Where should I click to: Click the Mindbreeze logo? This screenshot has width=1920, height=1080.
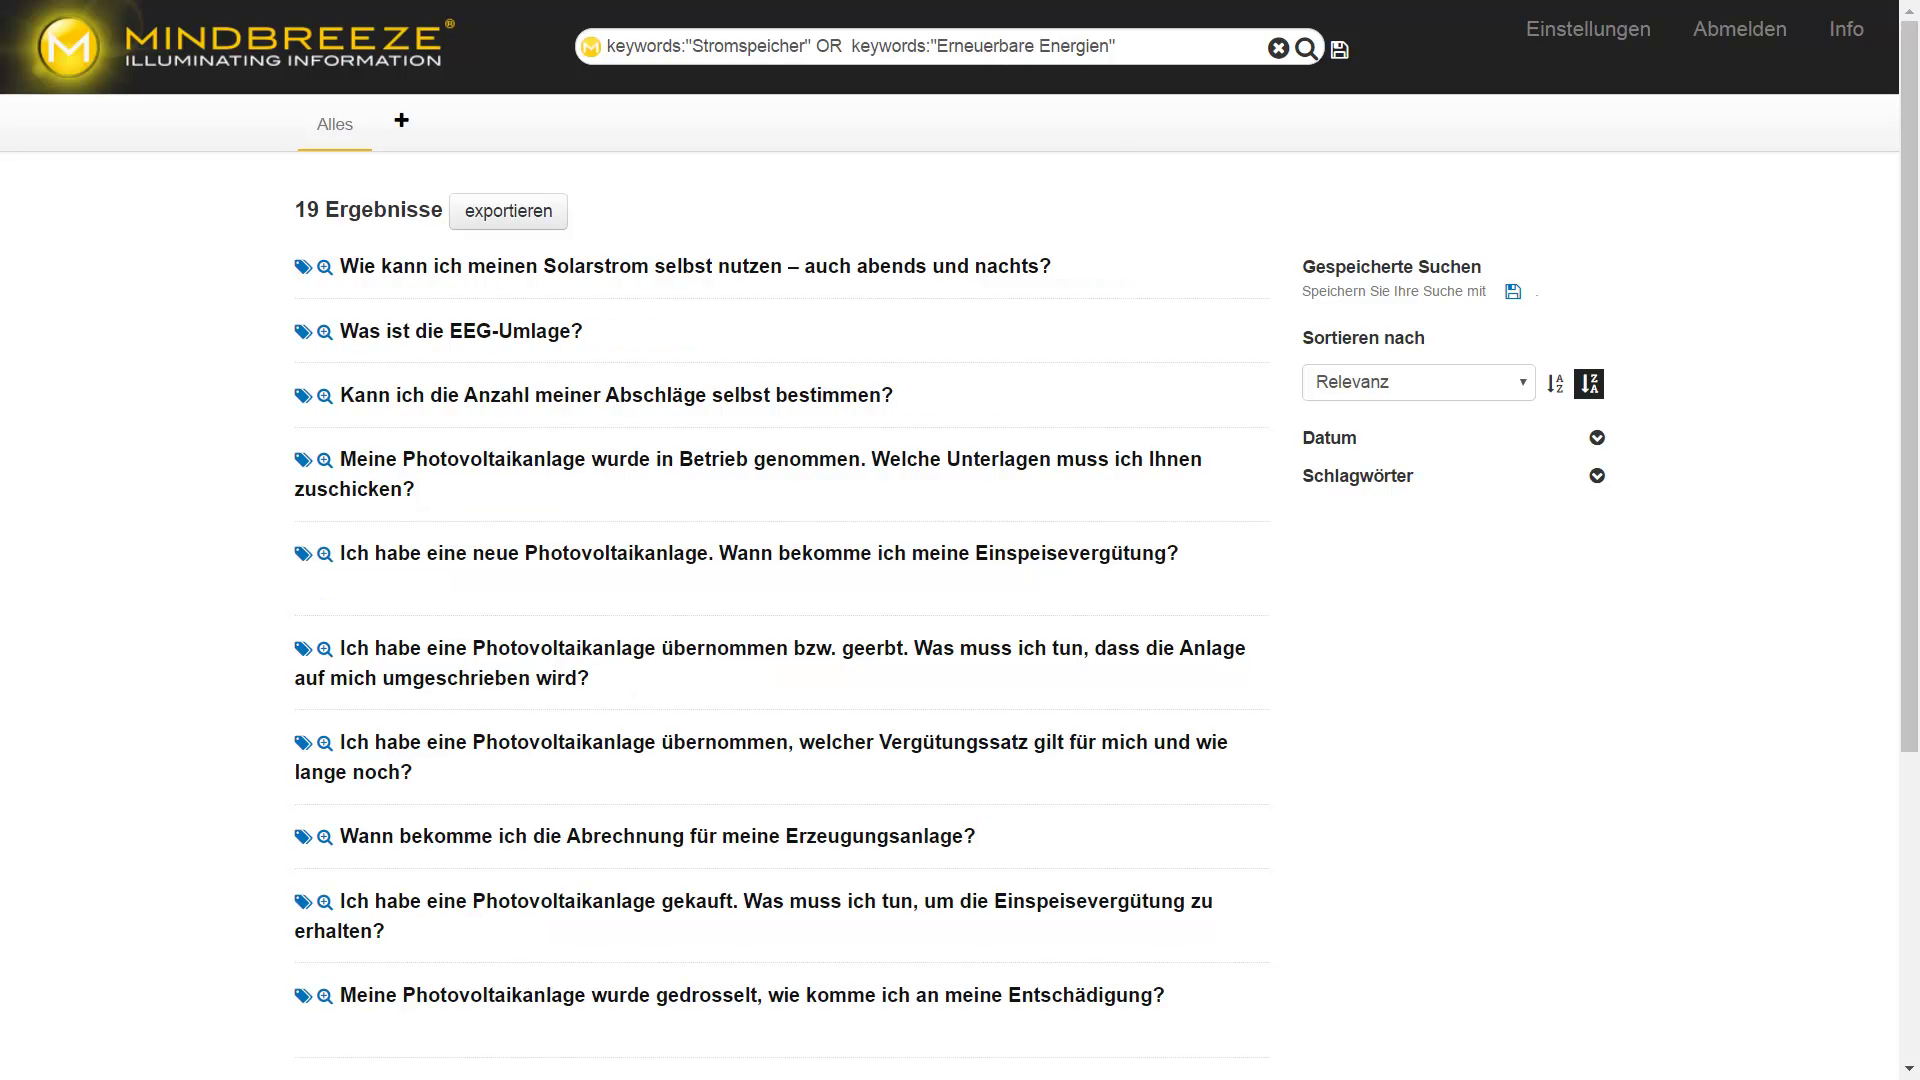pyautogui.click(x=245, y=47)
